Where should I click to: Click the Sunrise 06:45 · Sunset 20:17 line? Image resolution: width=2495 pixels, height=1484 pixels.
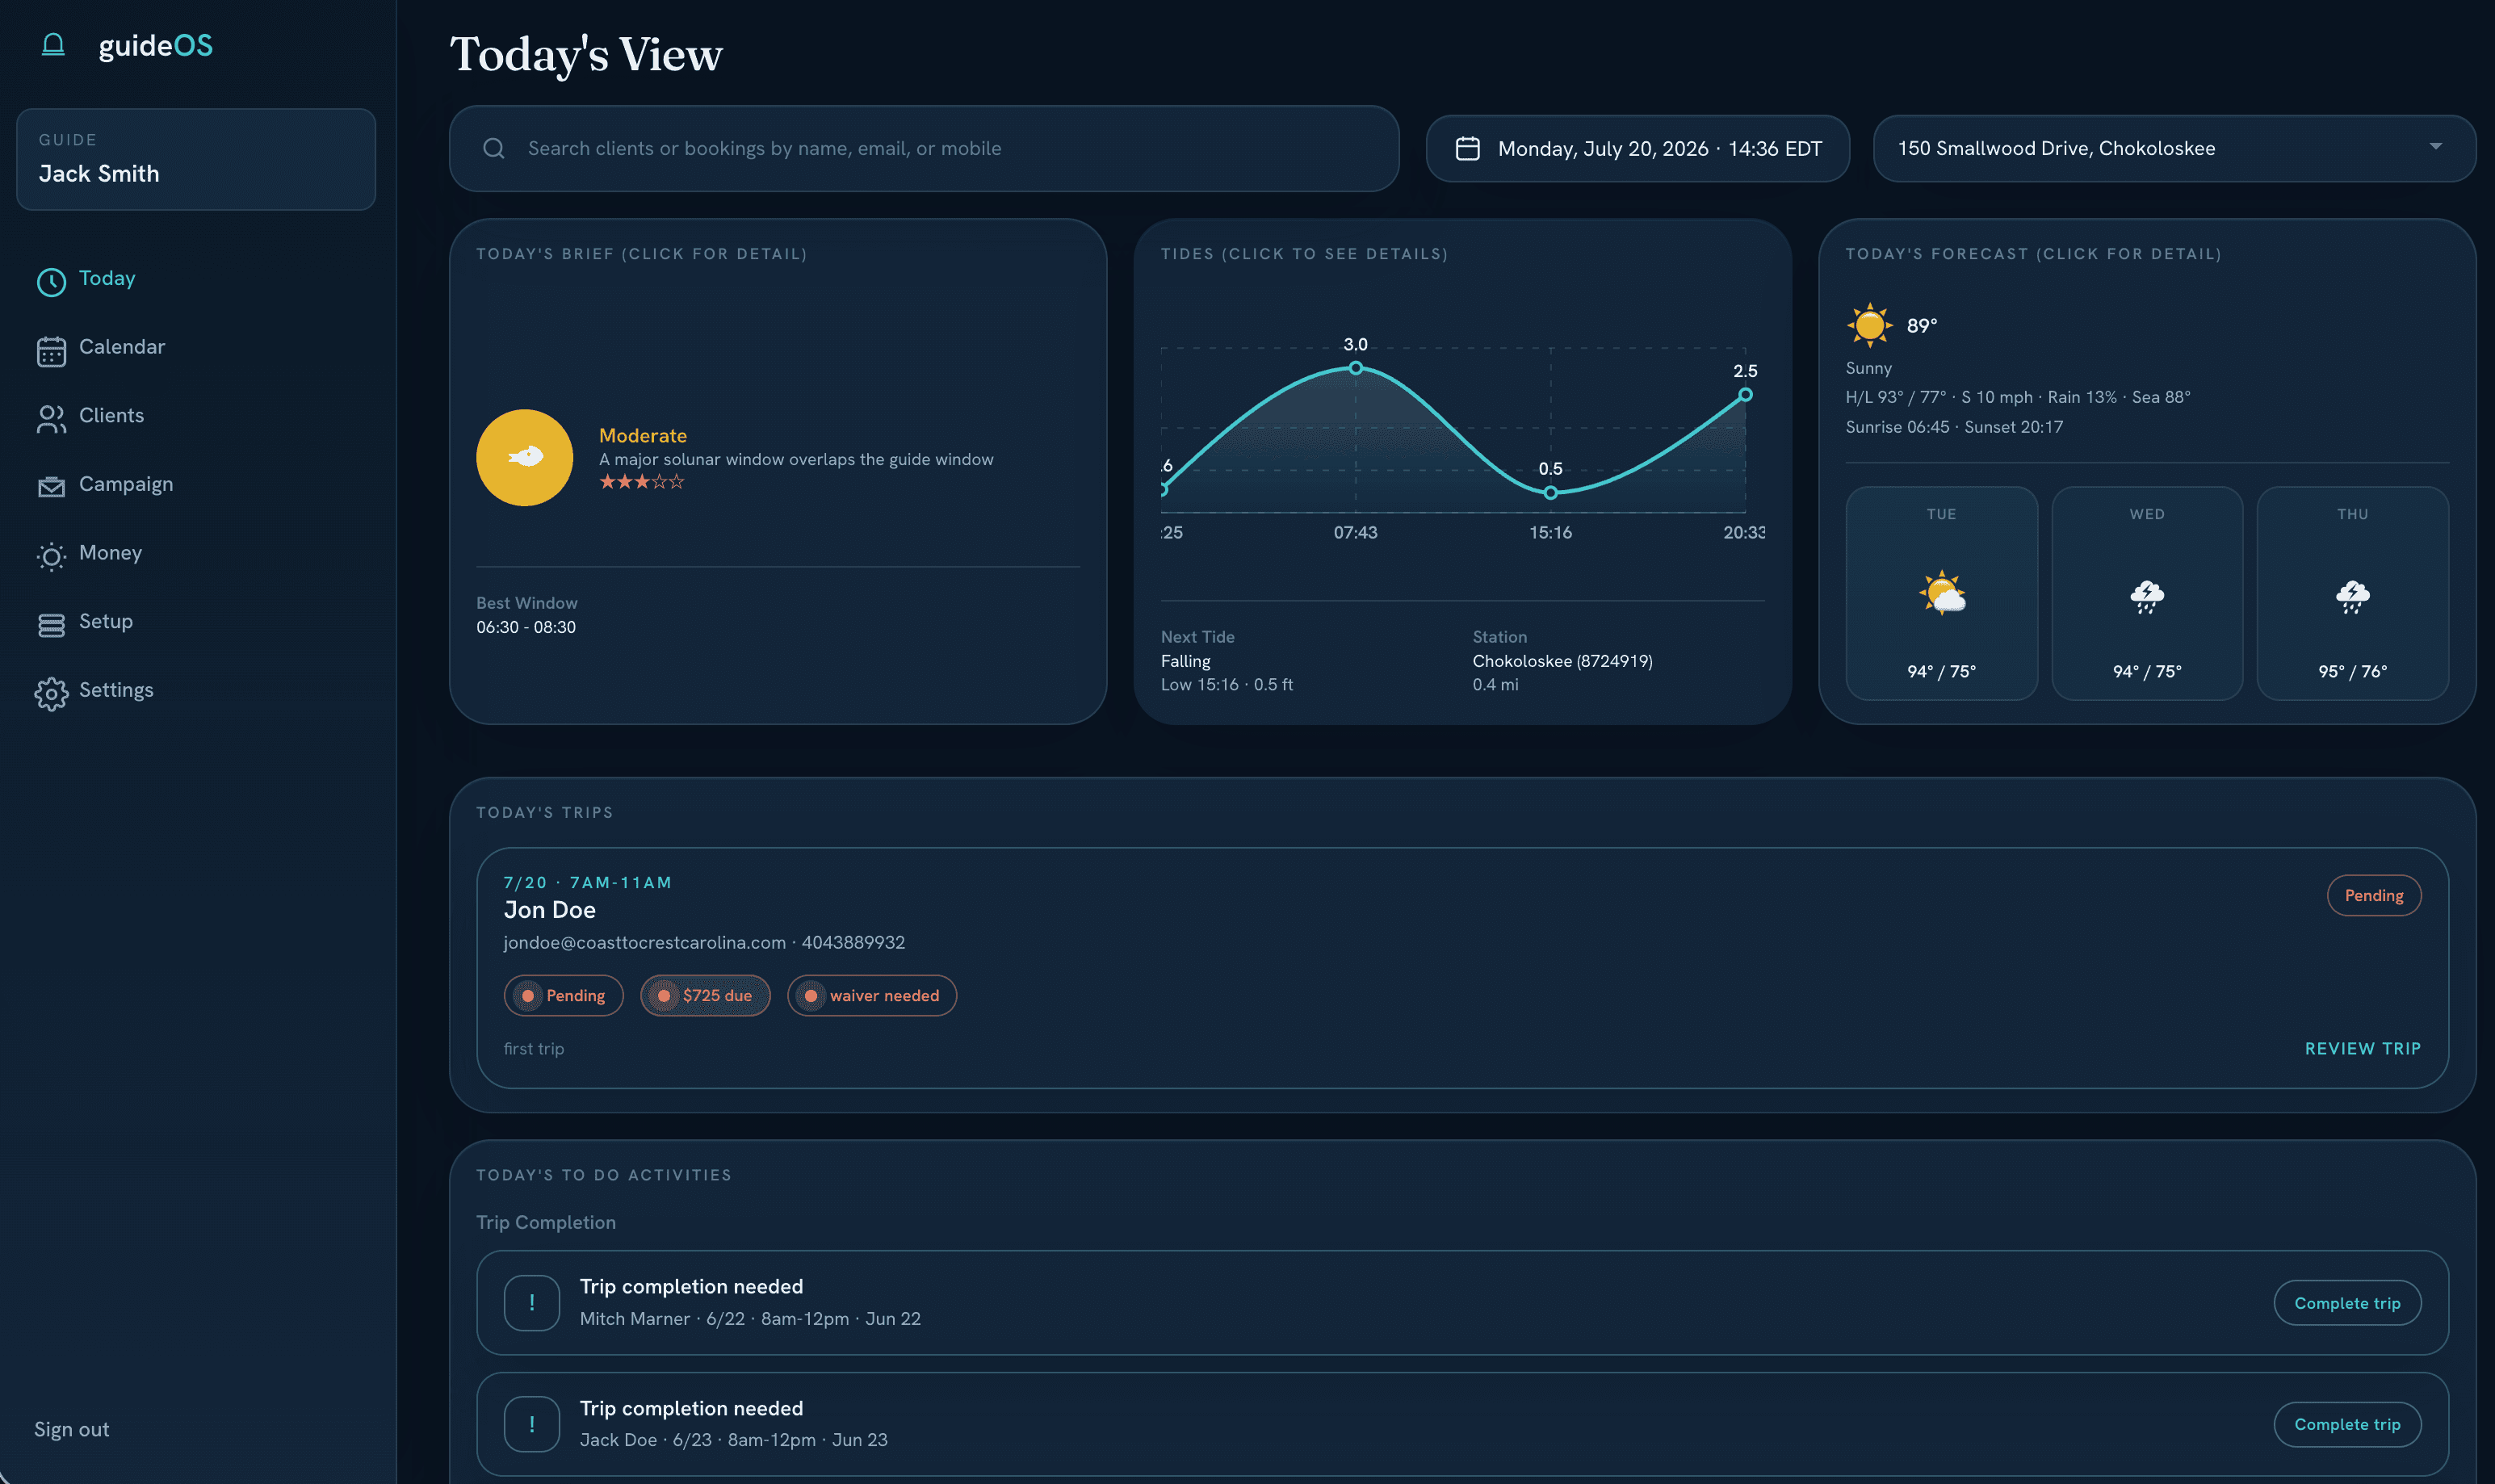[1954, 427]
